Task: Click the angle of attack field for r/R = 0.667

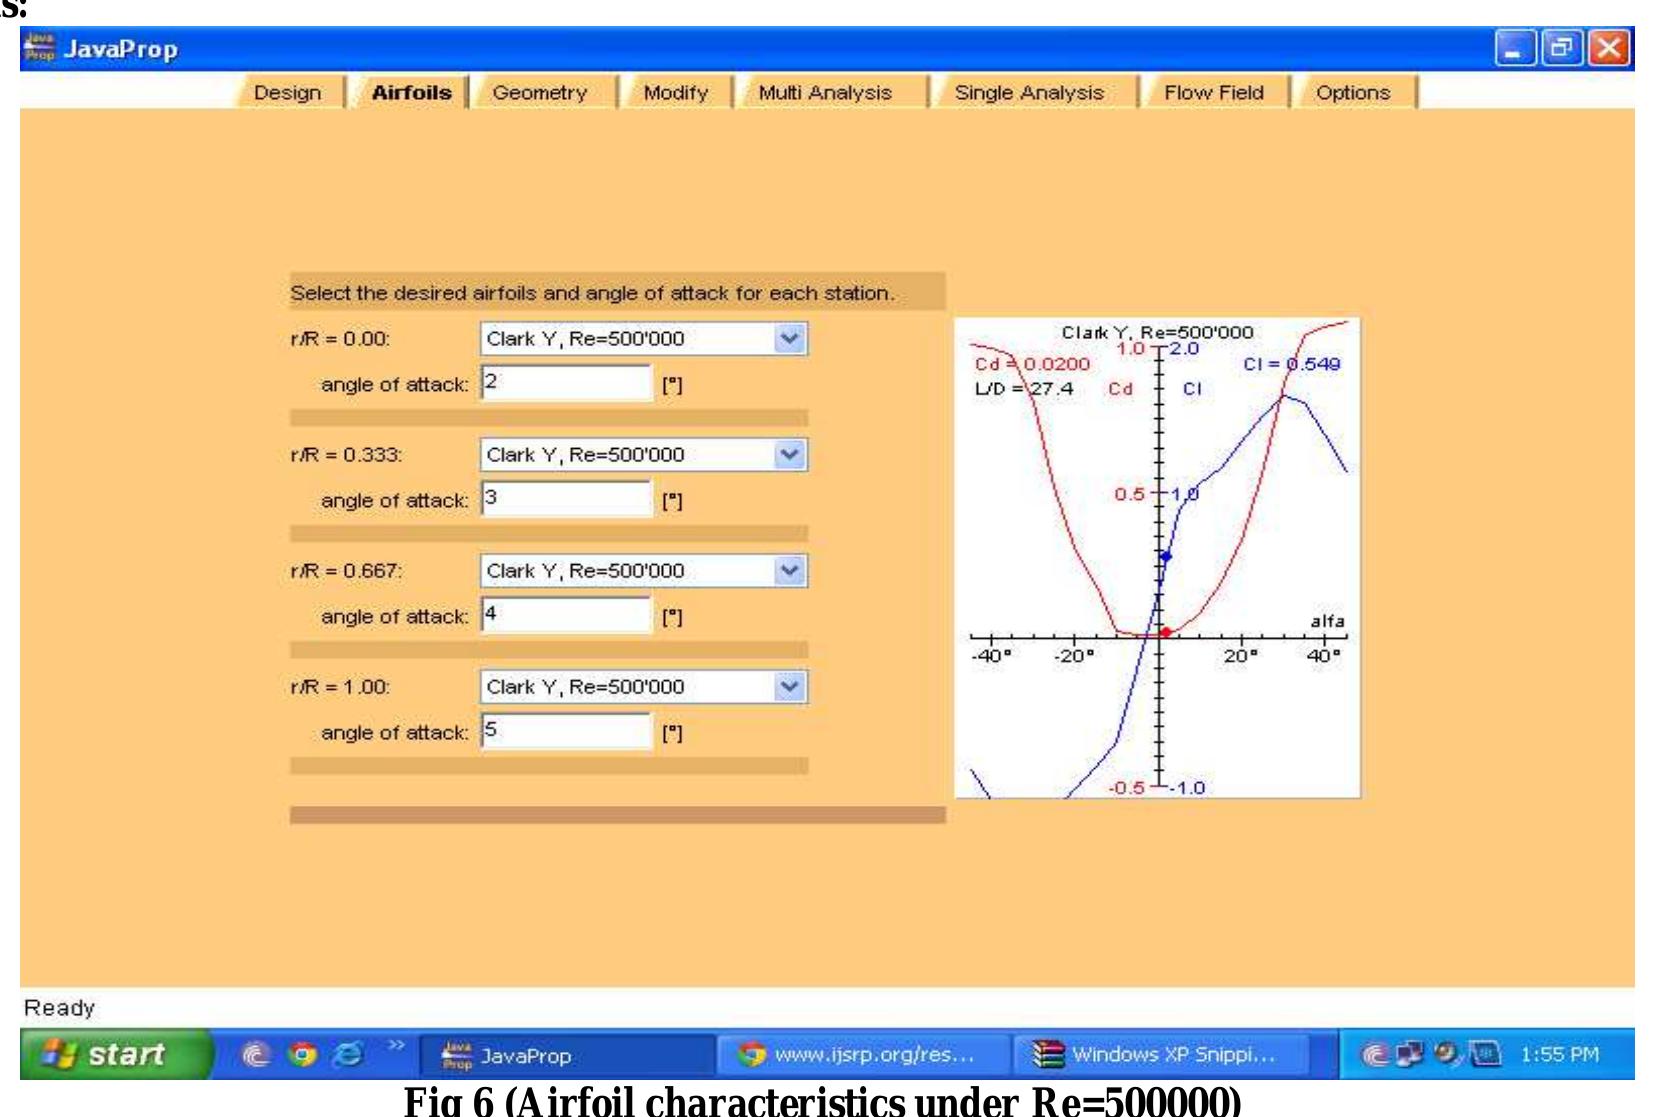Action: (x=565, y=617)
